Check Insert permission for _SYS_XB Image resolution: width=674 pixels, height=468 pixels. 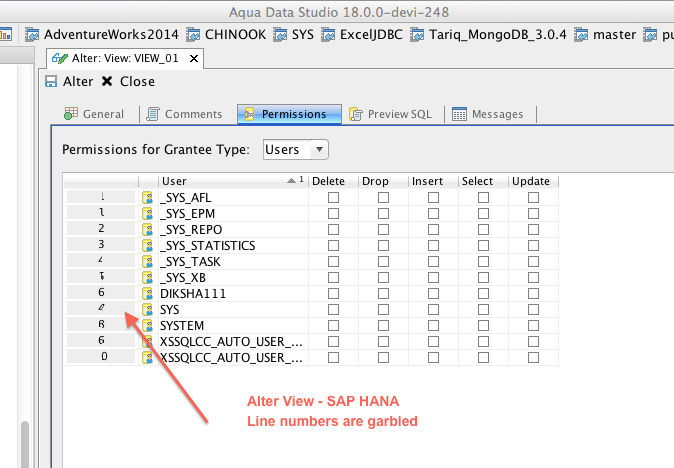pos(433,278)
